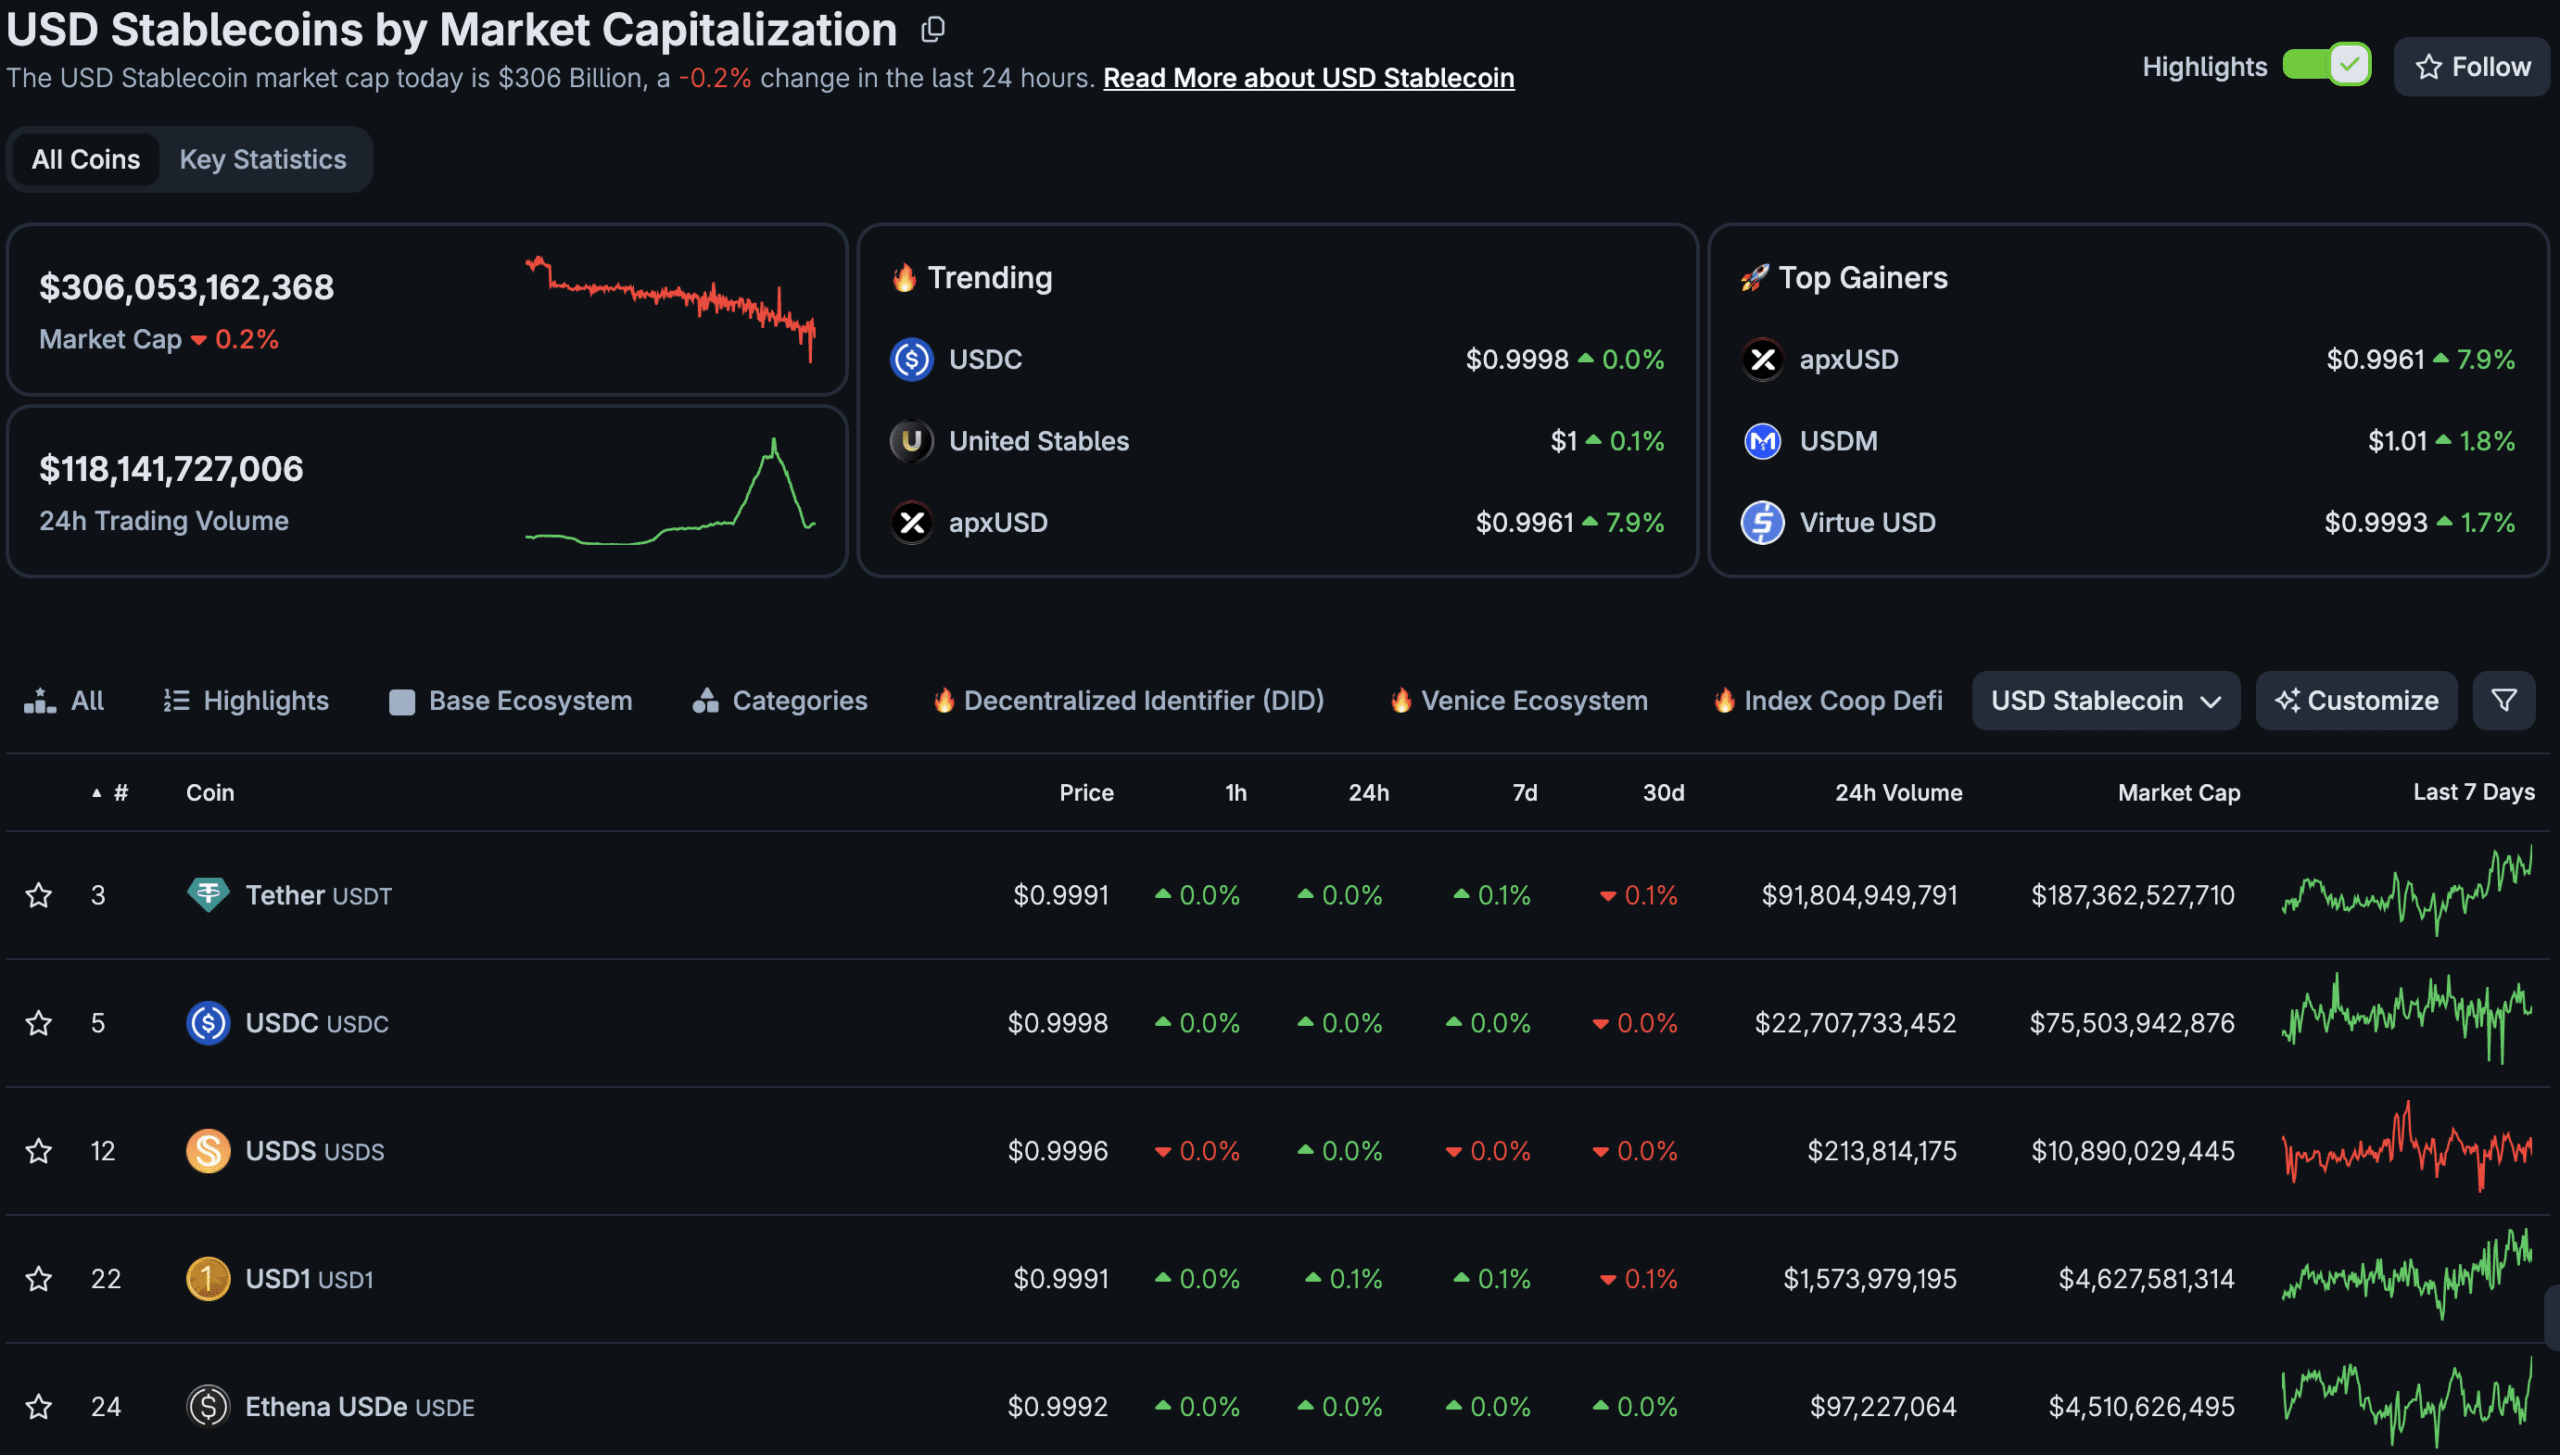Sort table by rank number column
The width and height of the screenshot is (2560, 1455).
pyautogui.click(x=112, y=792)
